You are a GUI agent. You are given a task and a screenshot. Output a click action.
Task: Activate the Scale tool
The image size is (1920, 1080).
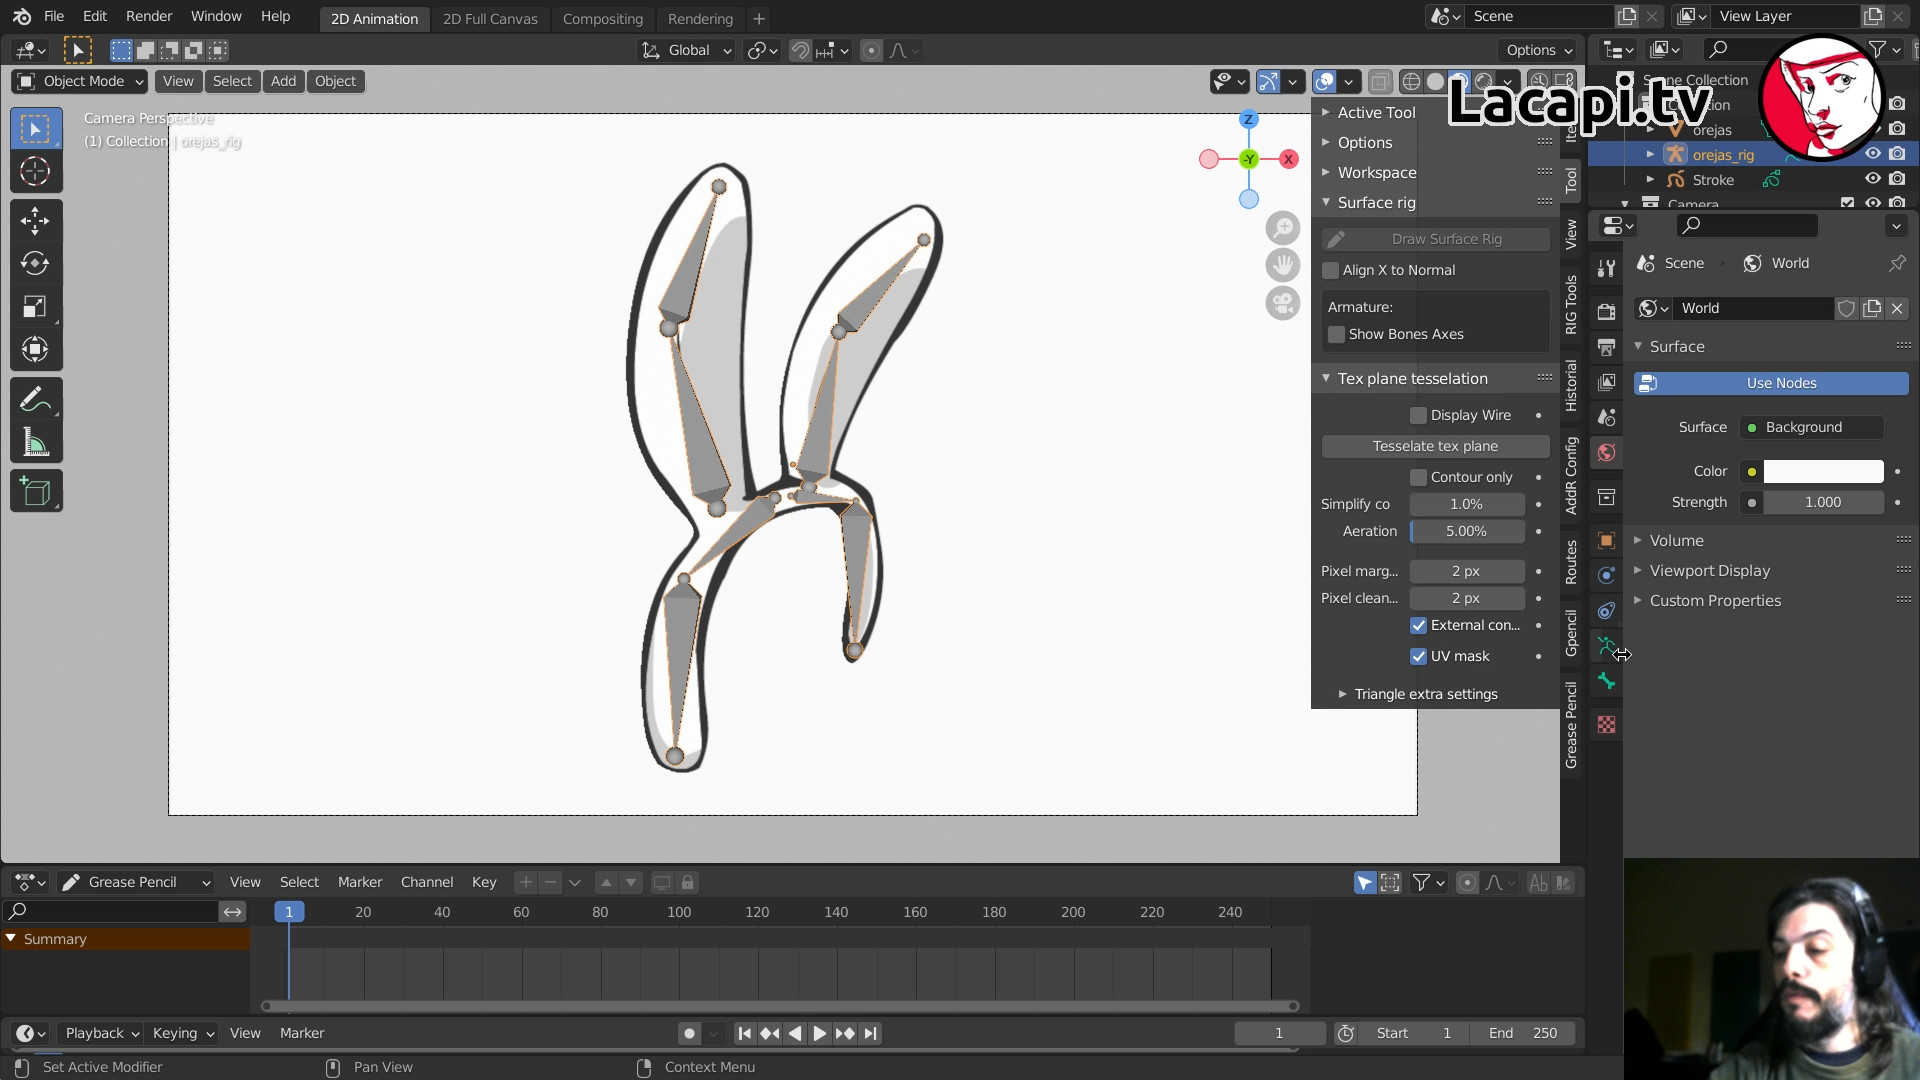(35, 306)
